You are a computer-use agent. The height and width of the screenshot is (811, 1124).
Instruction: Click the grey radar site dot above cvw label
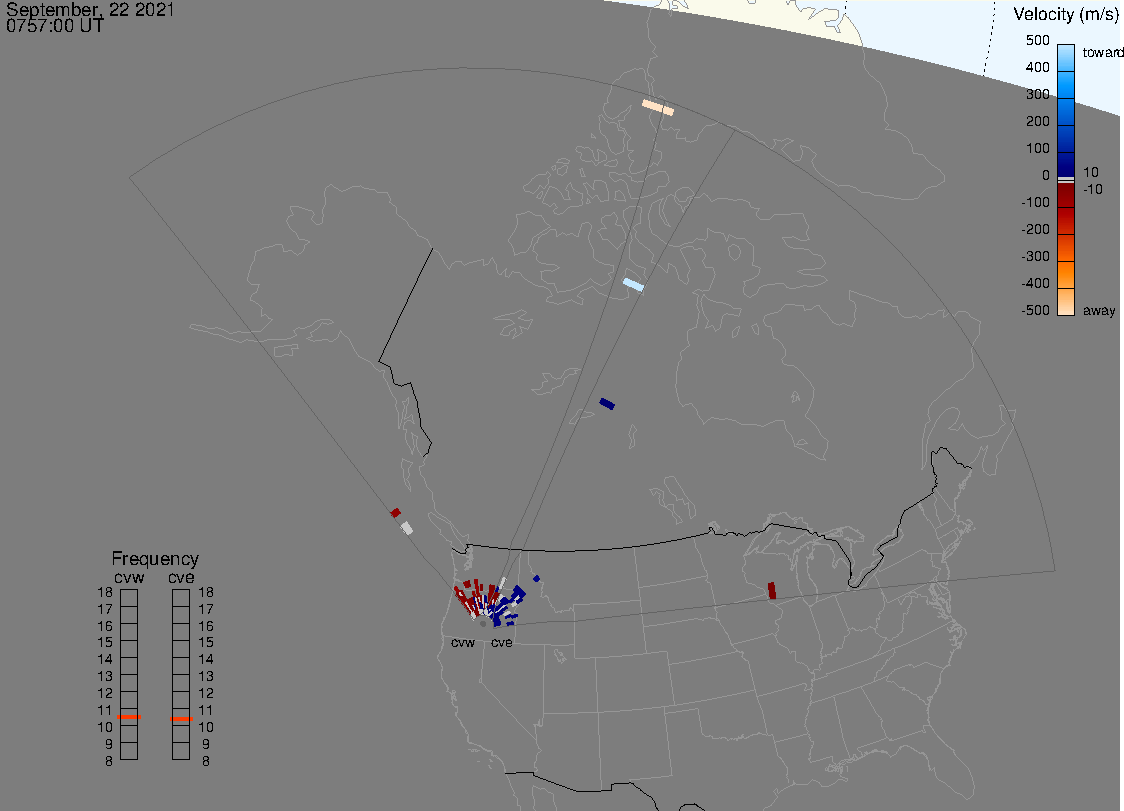click(x=483, y=624)
